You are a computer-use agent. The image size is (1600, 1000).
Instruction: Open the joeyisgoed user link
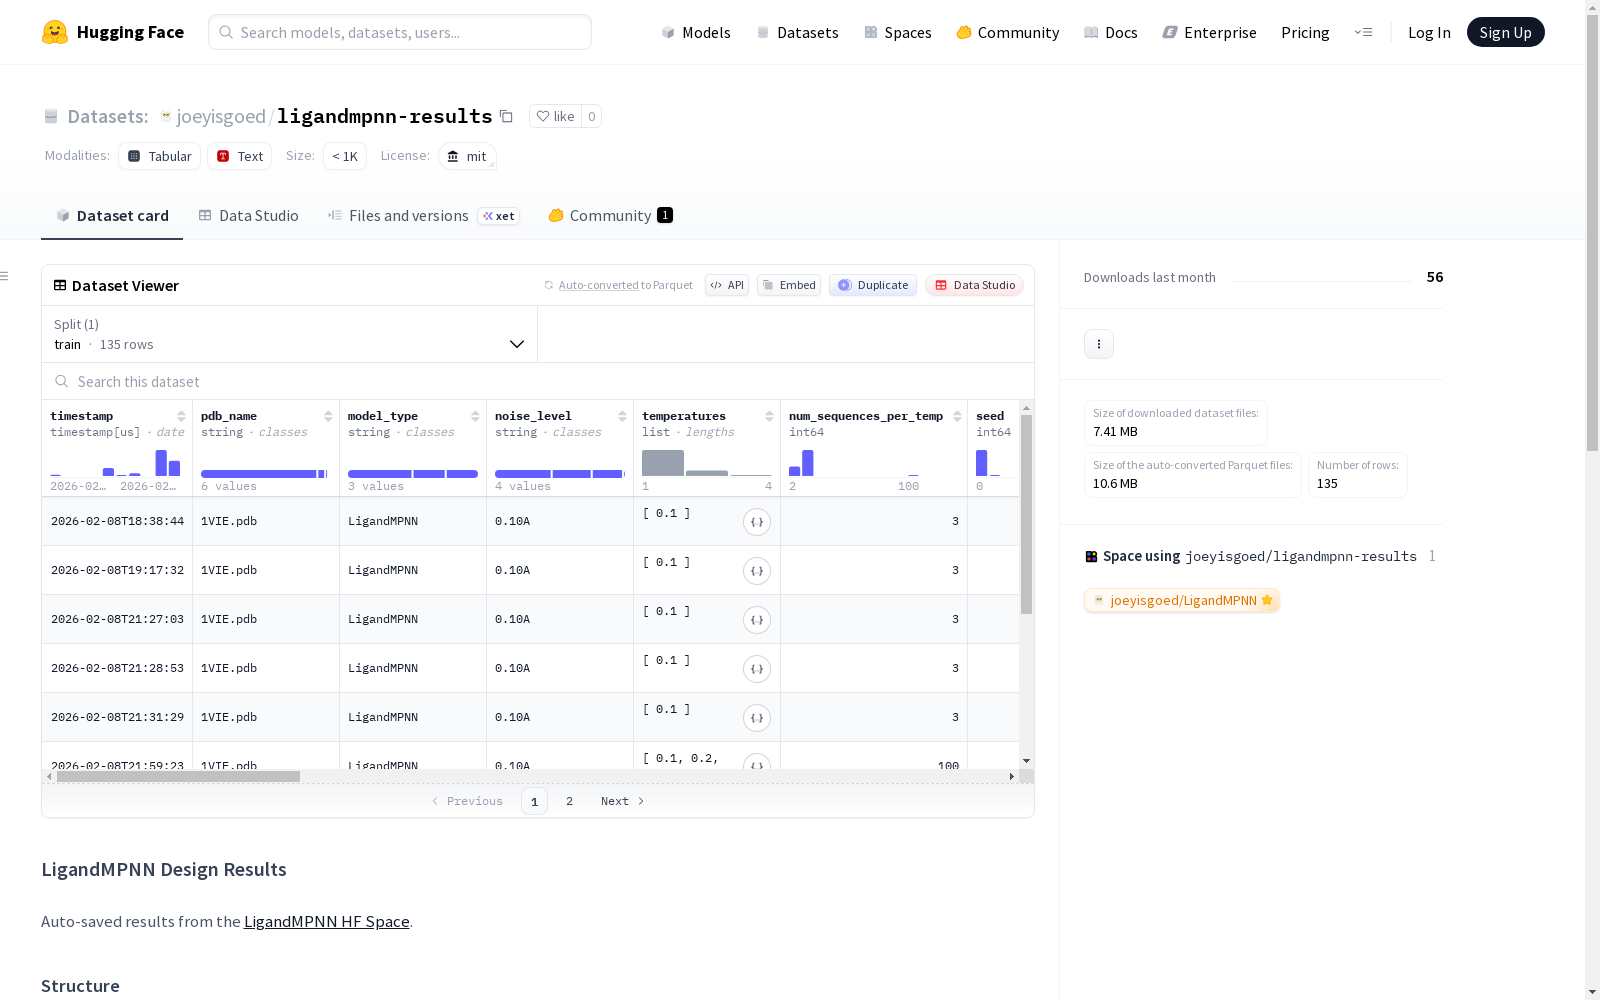point(221,117)
